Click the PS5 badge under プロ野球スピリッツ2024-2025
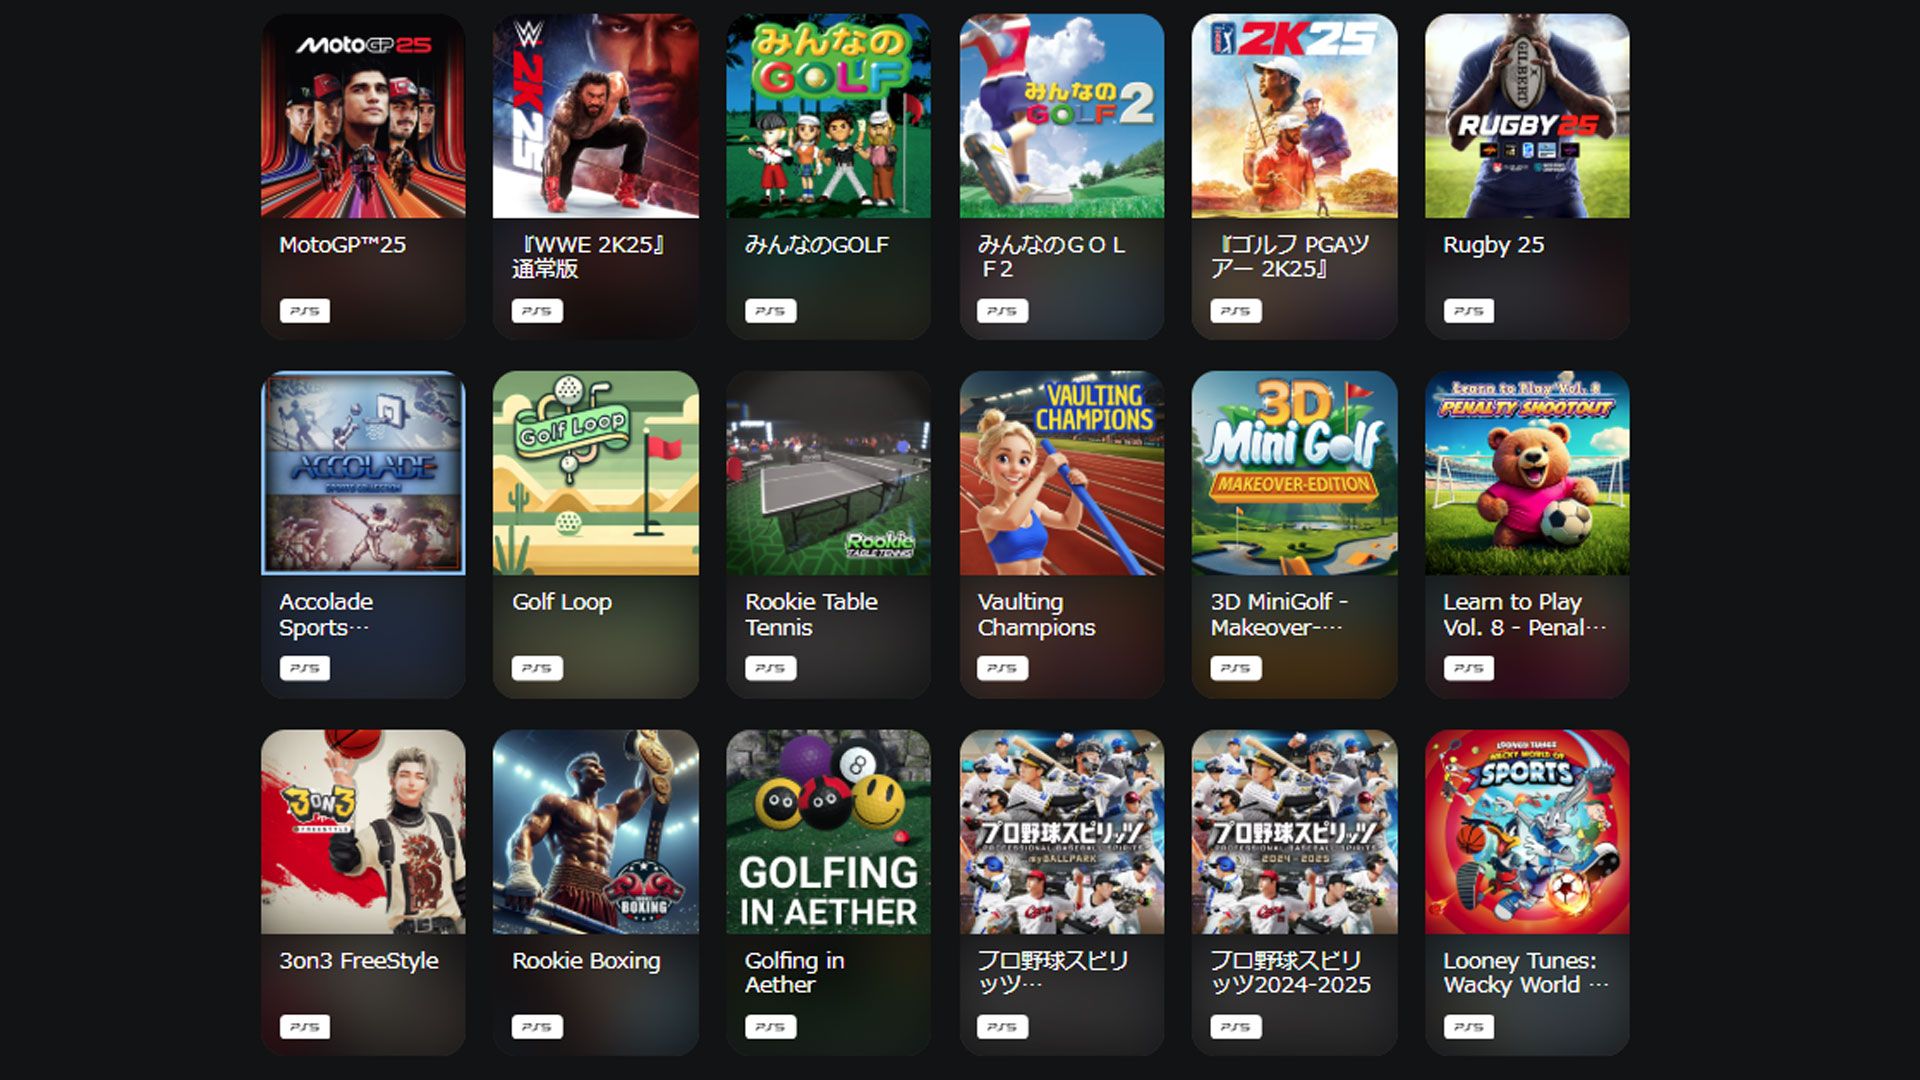The height and width of the screenshot is (1080, 1920). (1236, 1027)
